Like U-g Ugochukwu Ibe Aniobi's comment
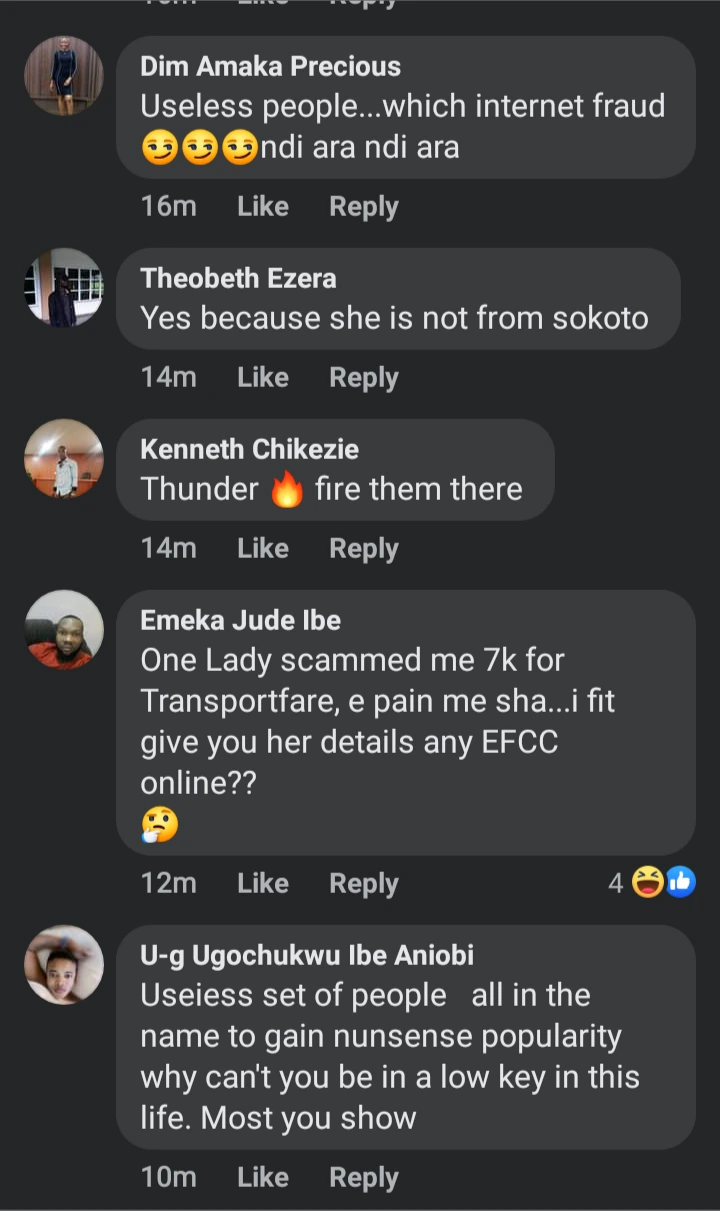Image resolution: width=720 pixels, height=1211 pixels. 263,1178
